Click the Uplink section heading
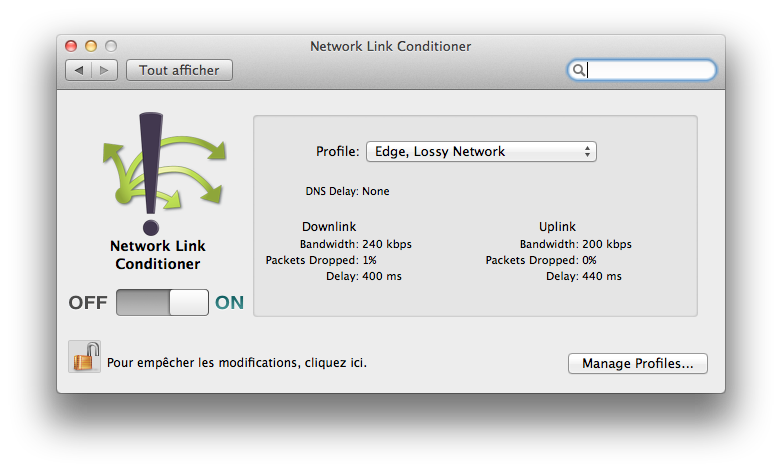Image resolution: width=782 pixels, height=472 pixels. point(557,227)
